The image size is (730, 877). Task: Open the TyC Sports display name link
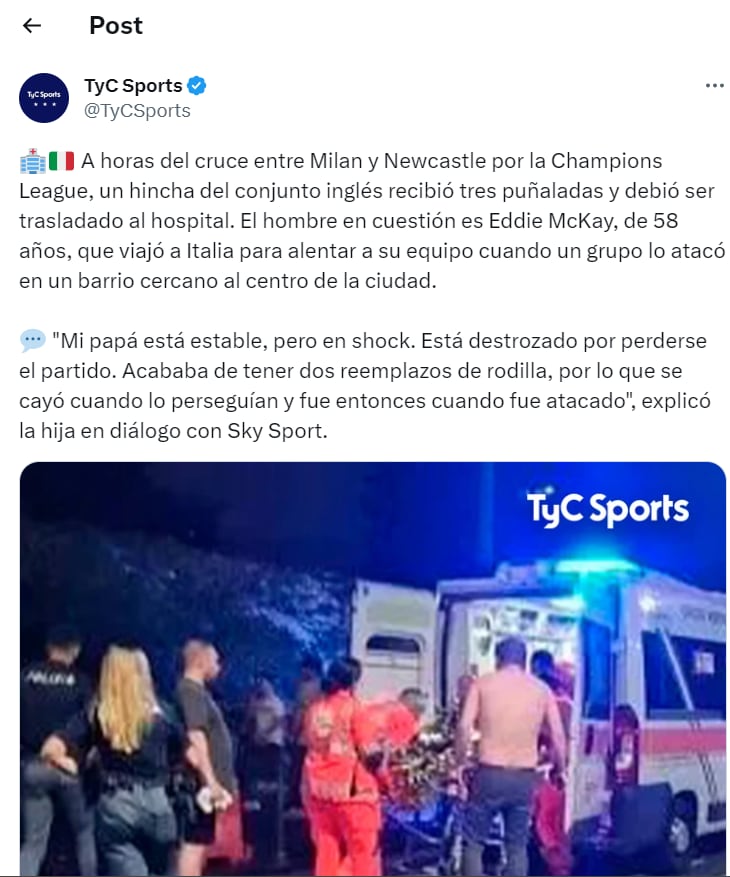pyautogui.click(x=133, y=86)
